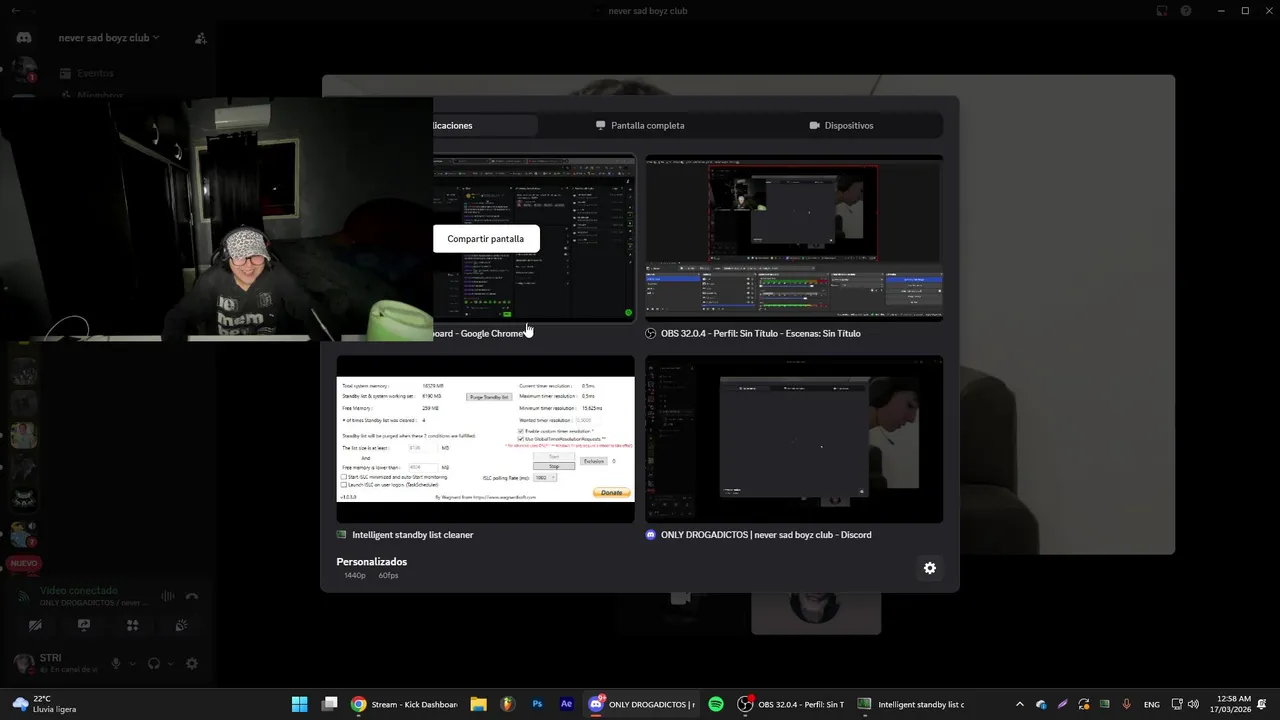Image resolution: width=1280 pixels, height=720 pixels.
Task: Click the microphone in-use tray icon
Action: pyautogui.click(x=1127, y=704)
